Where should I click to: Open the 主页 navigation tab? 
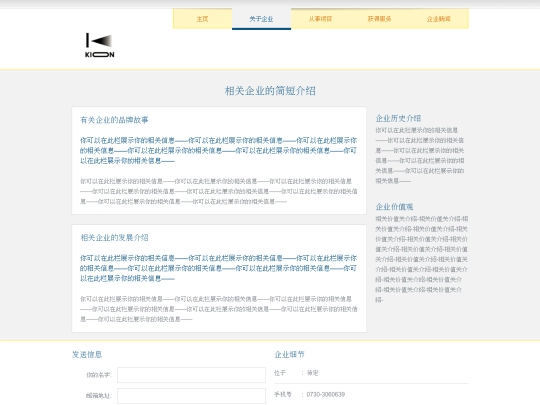(x=202, y=19)
